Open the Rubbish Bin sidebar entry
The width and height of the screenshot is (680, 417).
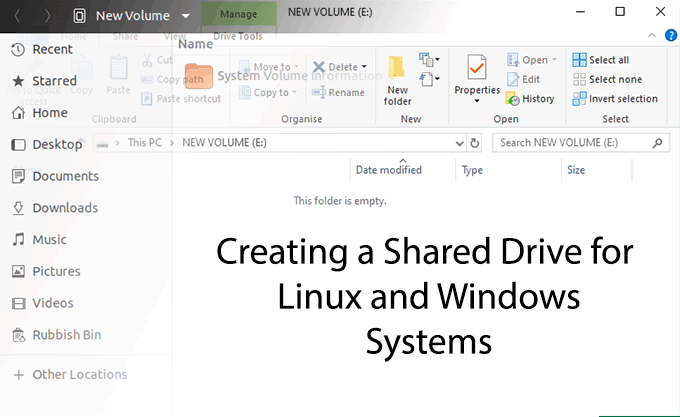point(66,335)
